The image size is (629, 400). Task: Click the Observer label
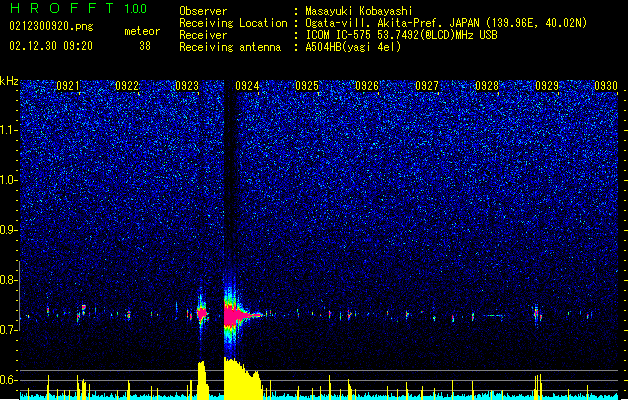pos(203,11)
